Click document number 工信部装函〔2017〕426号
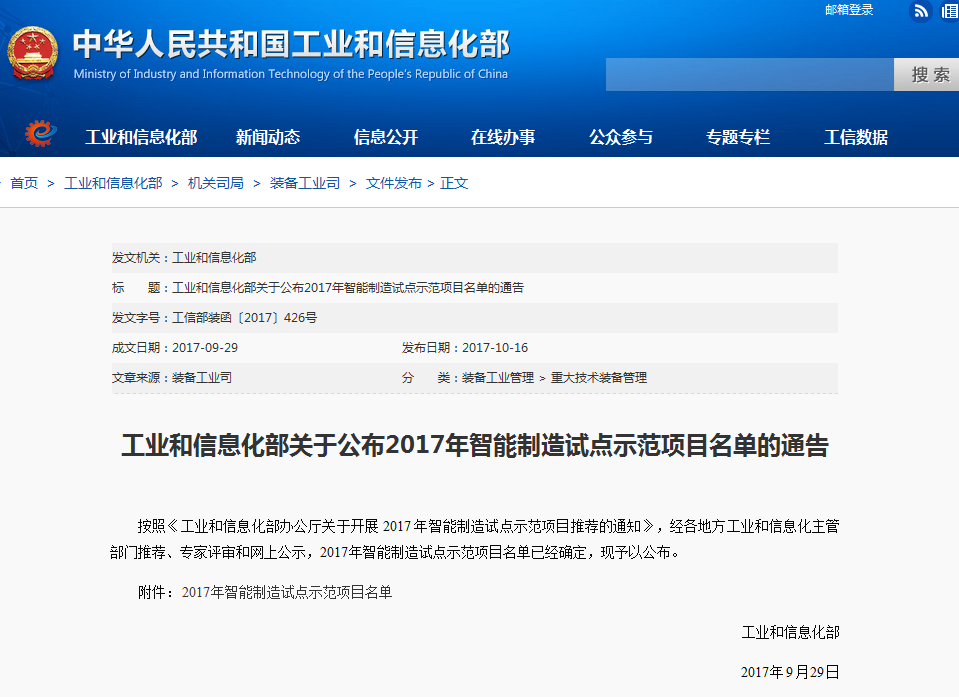Image resolution: width=959 pixels, height=697 pixels. coord(245,318)
